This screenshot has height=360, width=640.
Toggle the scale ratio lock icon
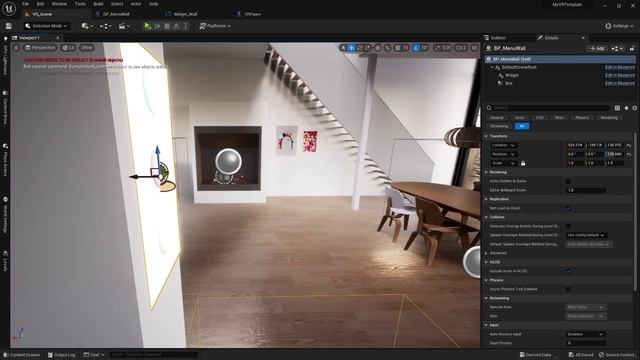pos(523,163)
